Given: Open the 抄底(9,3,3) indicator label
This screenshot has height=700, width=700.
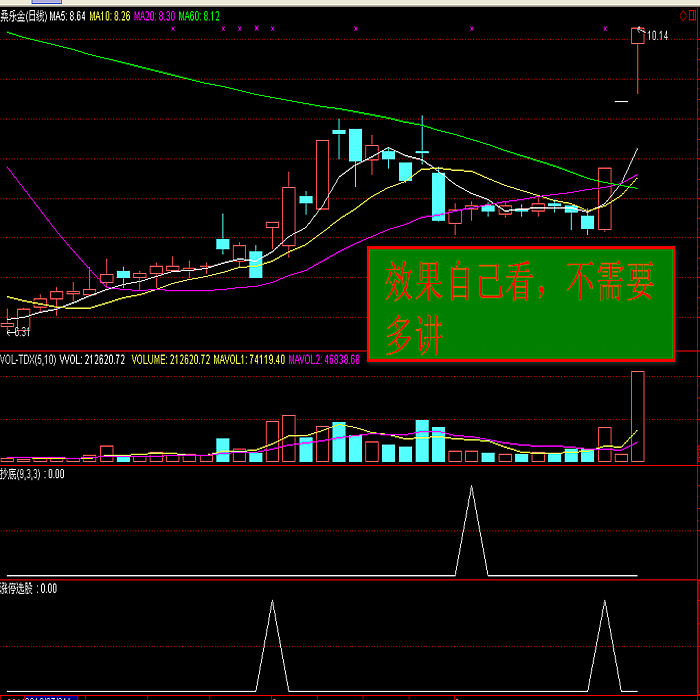Looking at the screenshot, I should pyautogui.click(x=32, y=474).
